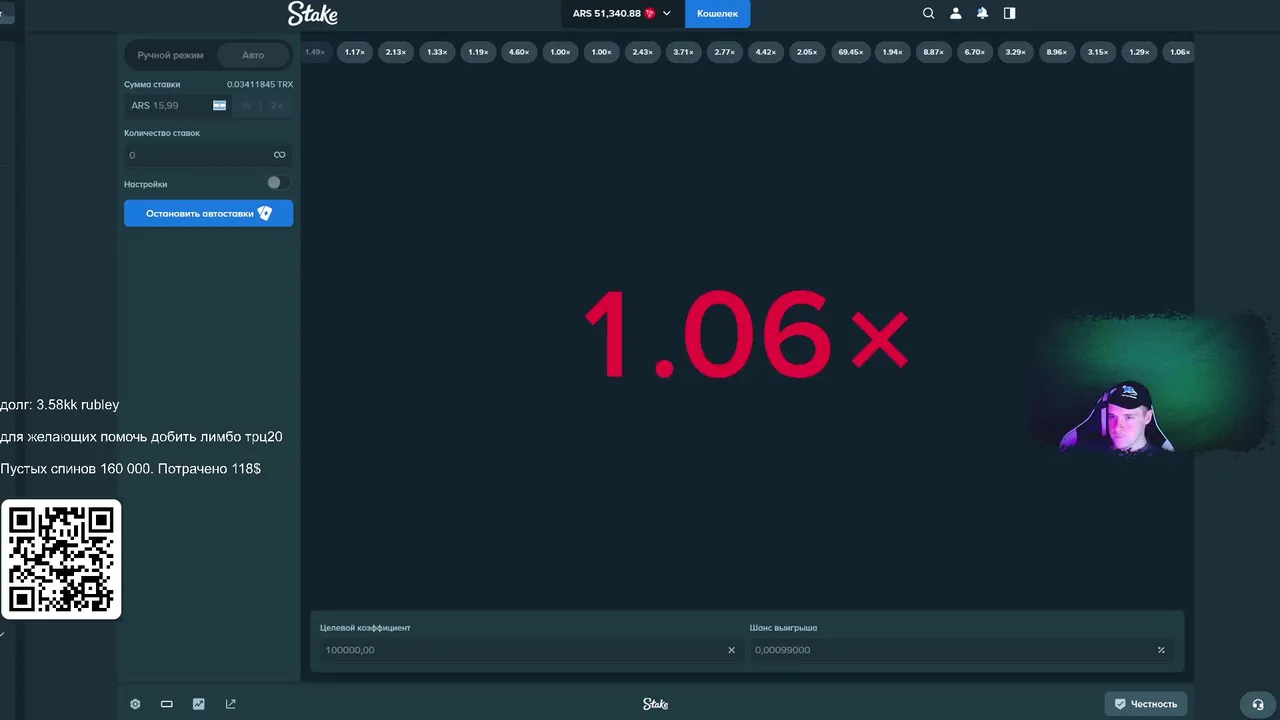Open live stats chart icon
This screenshot has height=720, width=1280.
point(199,704)
